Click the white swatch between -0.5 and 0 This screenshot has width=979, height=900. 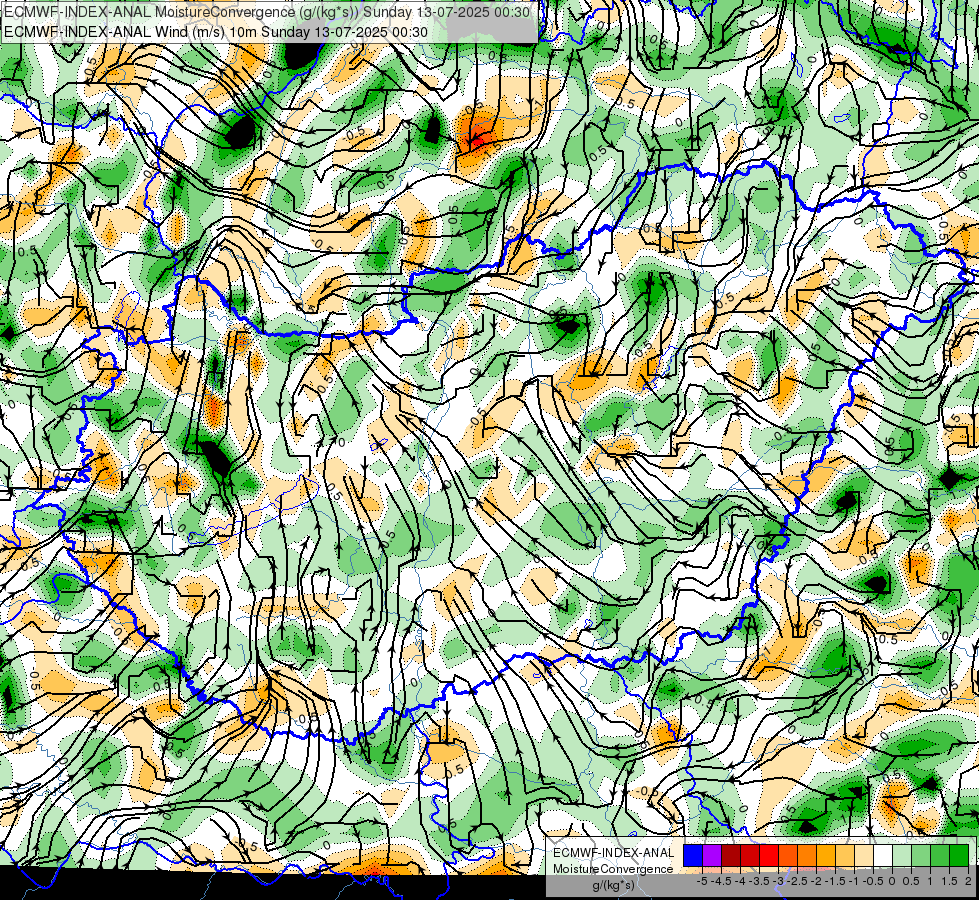click(x=883, y=855)
